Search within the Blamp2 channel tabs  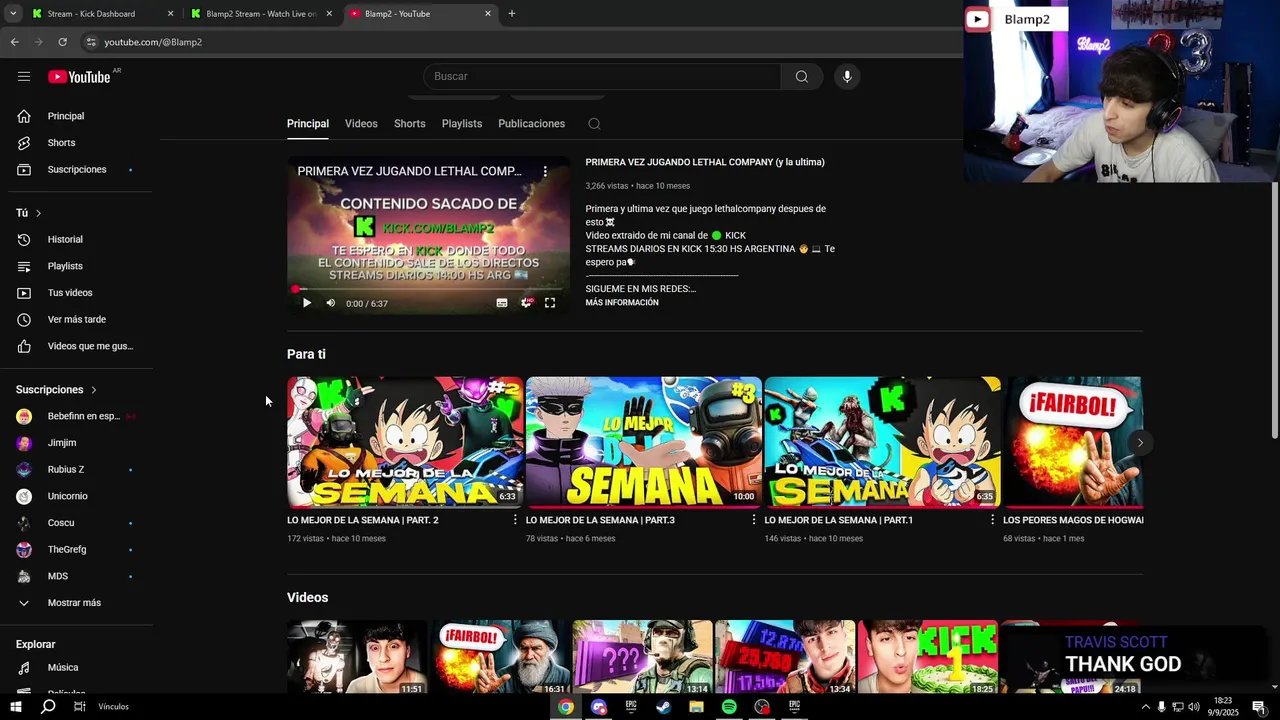coord(594,124)
